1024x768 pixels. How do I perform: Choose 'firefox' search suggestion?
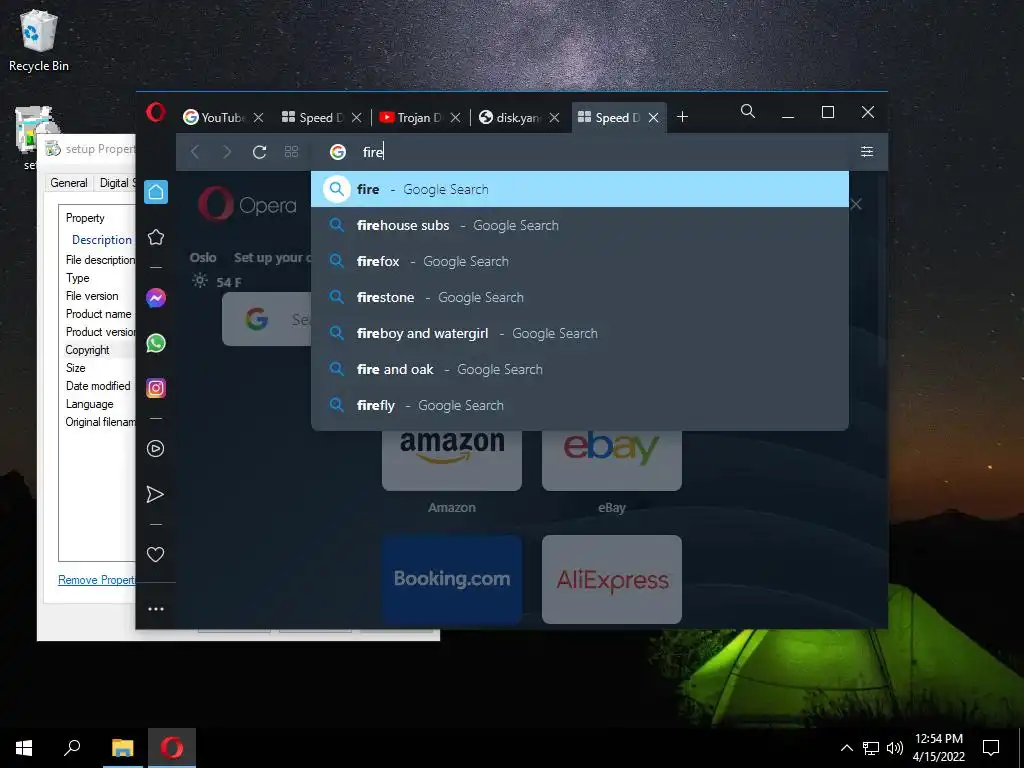coord(580,261)
